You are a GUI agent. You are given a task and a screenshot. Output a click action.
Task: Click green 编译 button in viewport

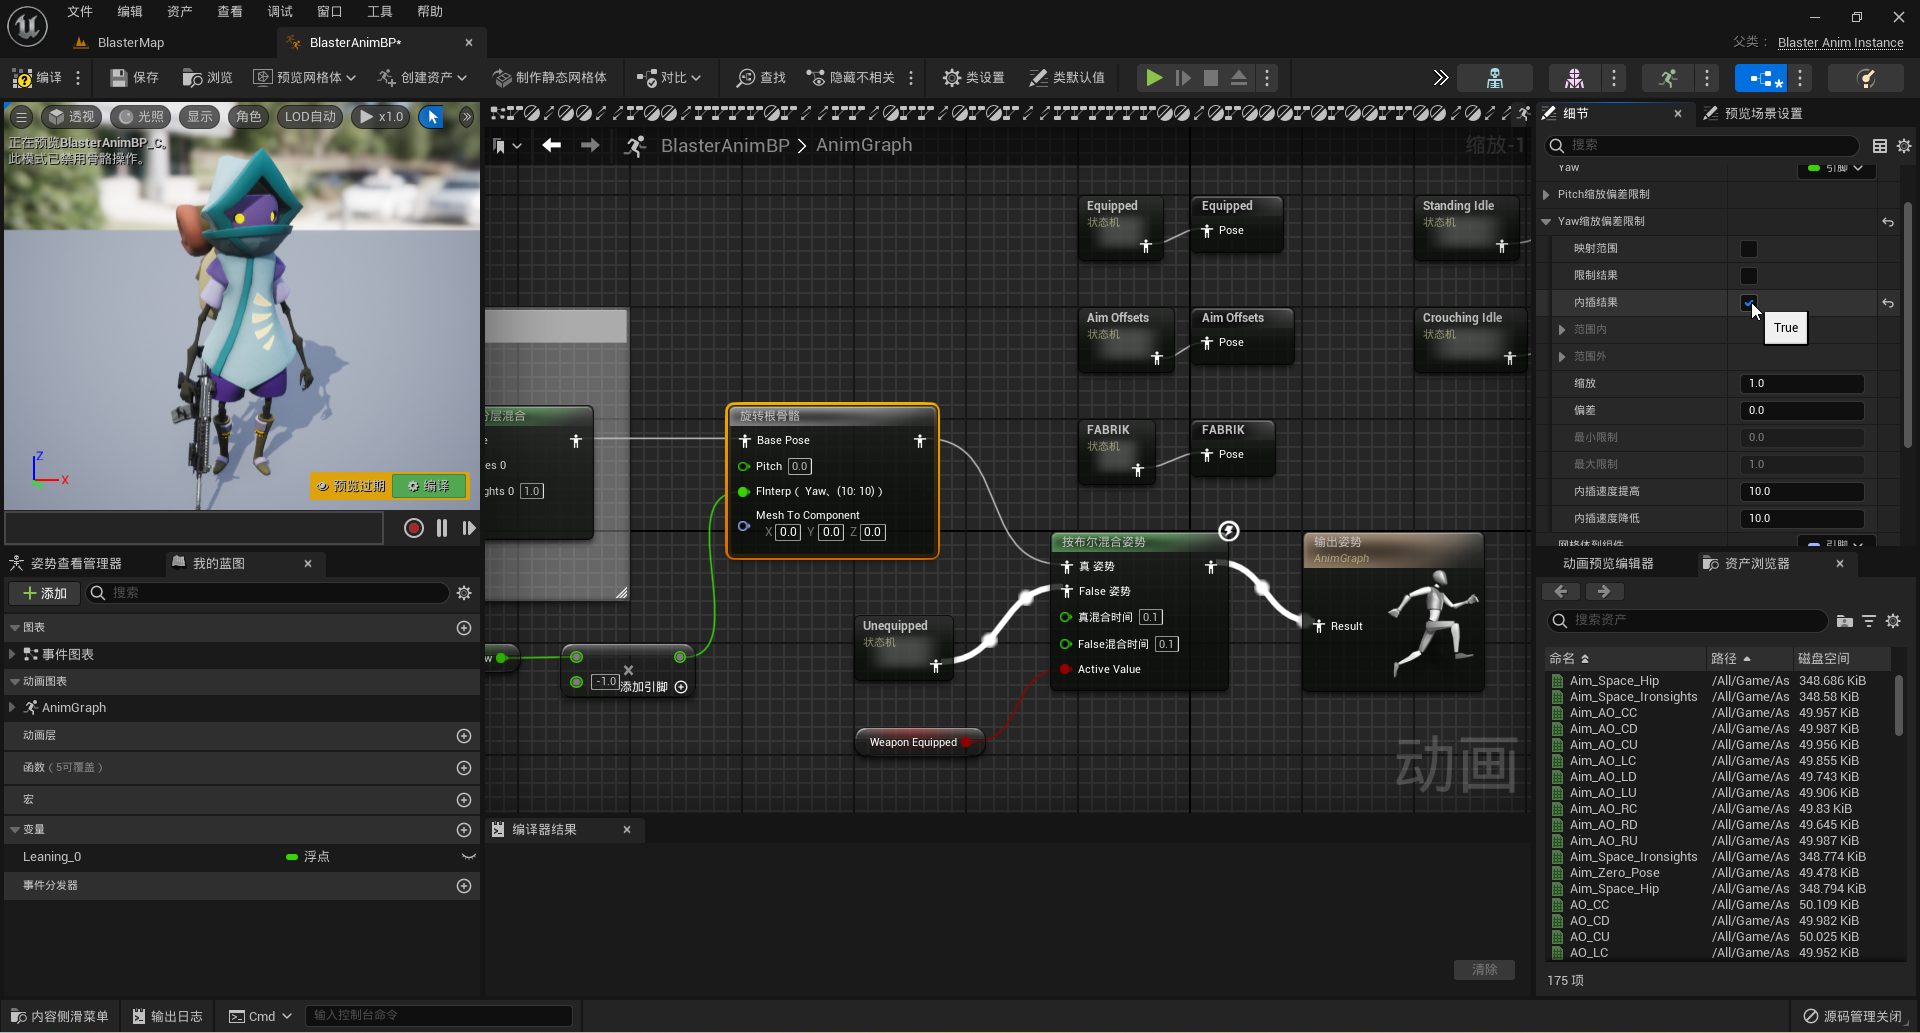coord(429,486)
